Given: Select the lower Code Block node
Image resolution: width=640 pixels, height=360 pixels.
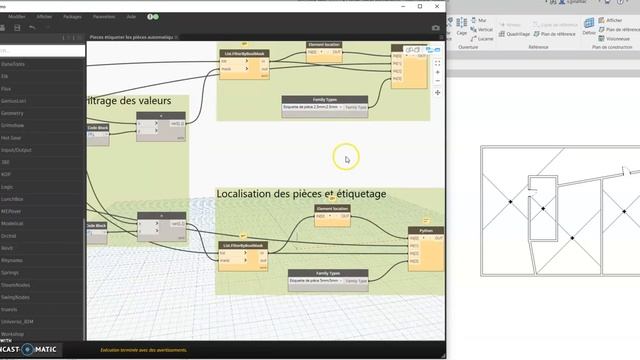Looking at the screenshot, I should (97, 233).
